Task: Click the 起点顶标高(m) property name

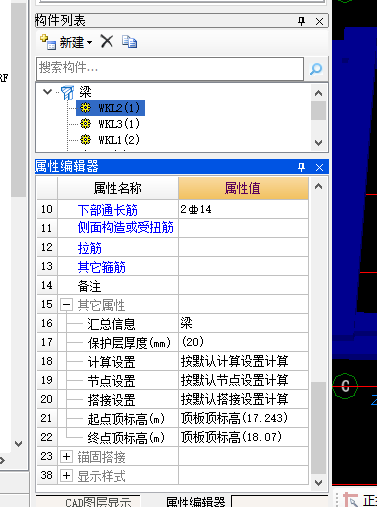Action: tap(126, 419)
